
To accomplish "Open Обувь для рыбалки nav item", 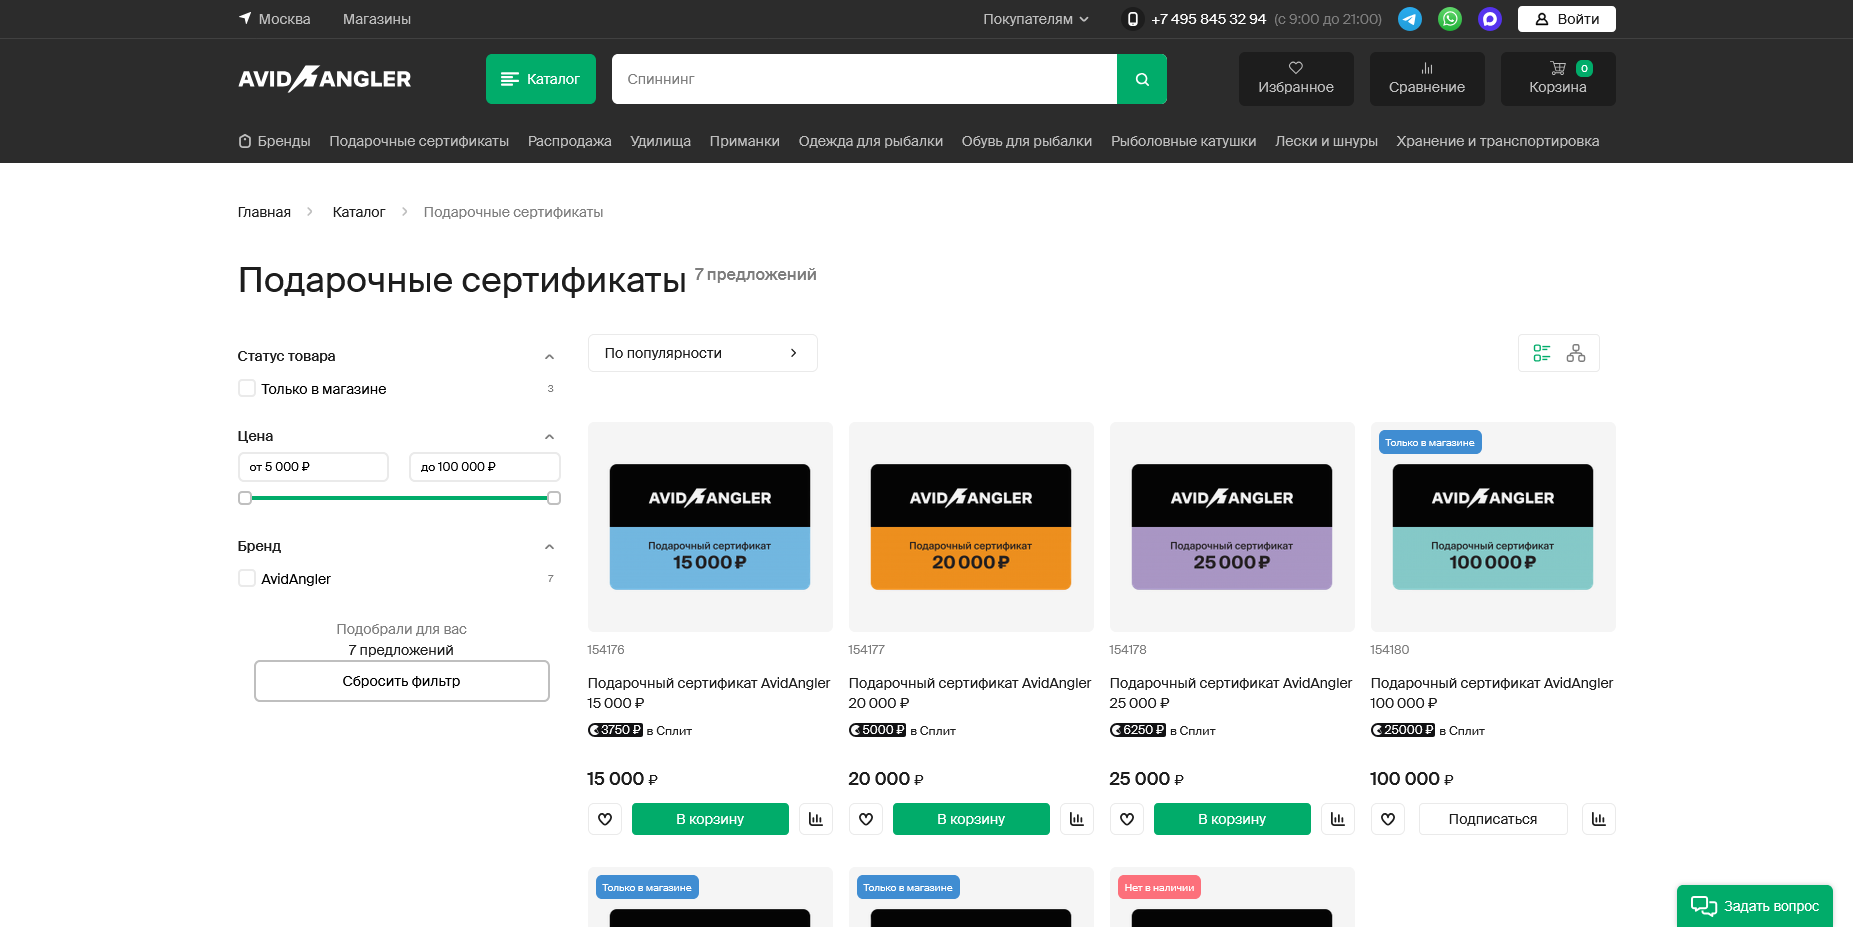I will (1027, 141).
